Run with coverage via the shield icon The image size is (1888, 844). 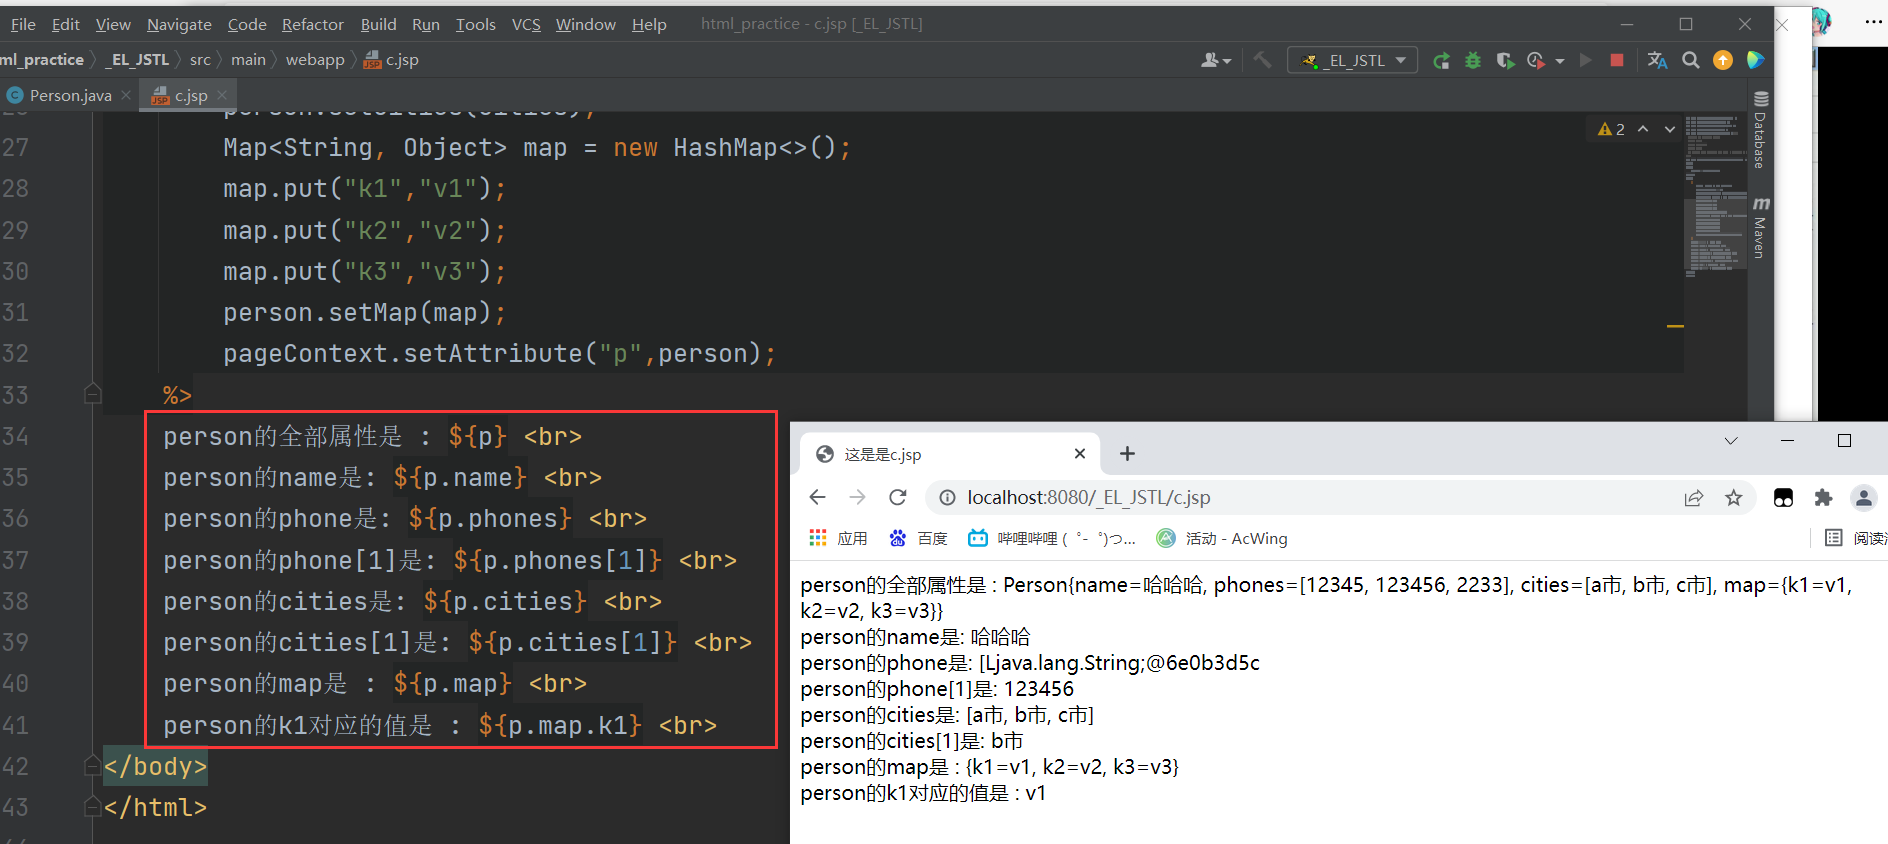click(x=1505, y=60)
